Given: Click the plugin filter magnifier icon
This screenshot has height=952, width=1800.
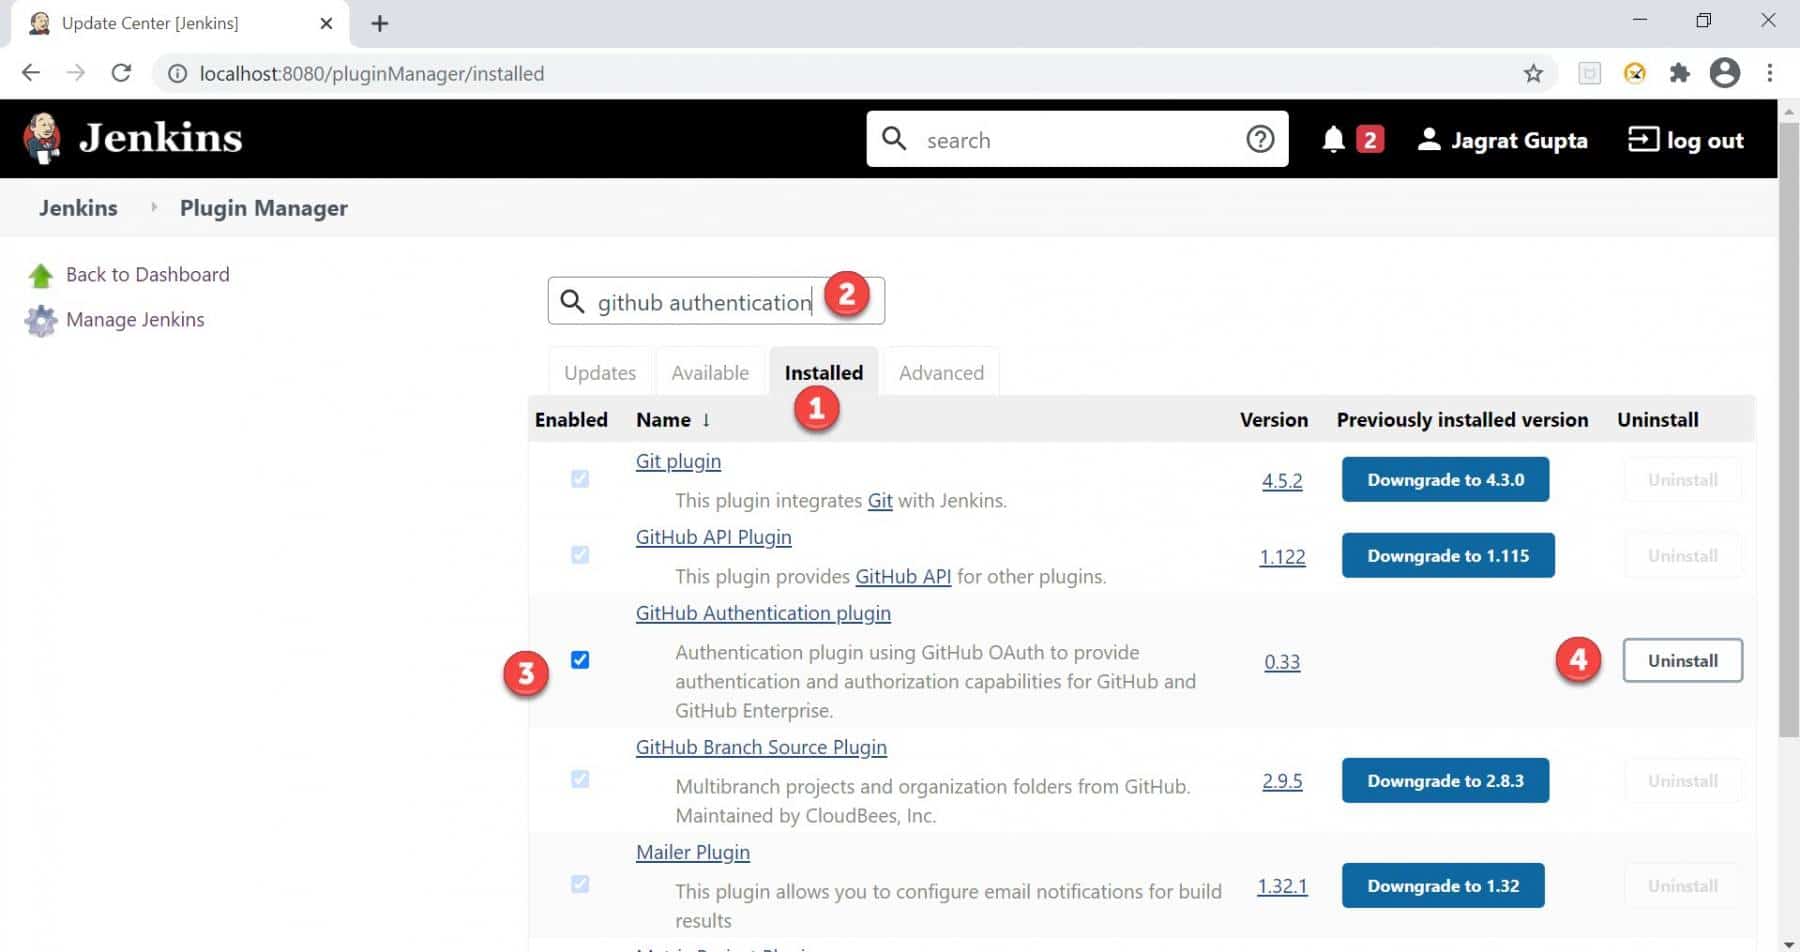Looking at the screenshot, I should pos(572,301).
